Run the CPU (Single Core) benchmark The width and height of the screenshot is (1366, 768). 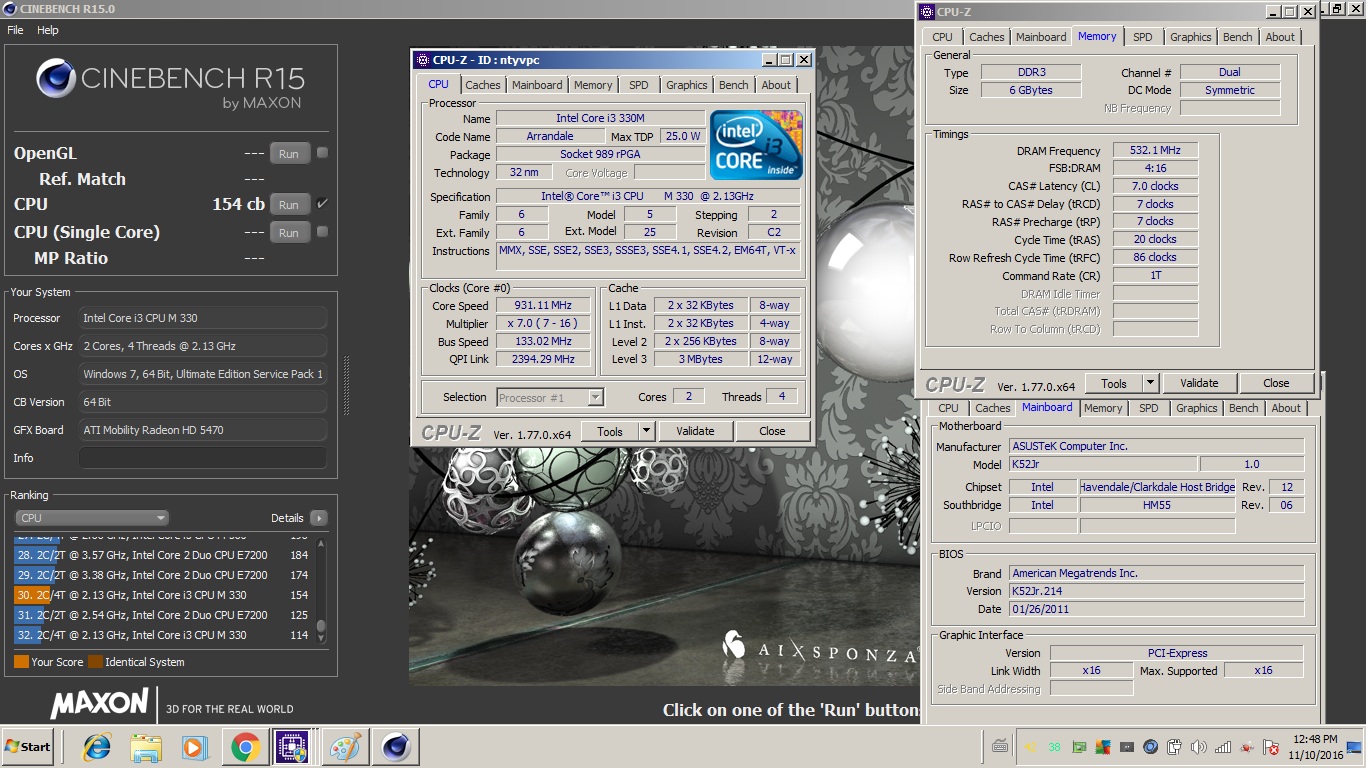289,233
